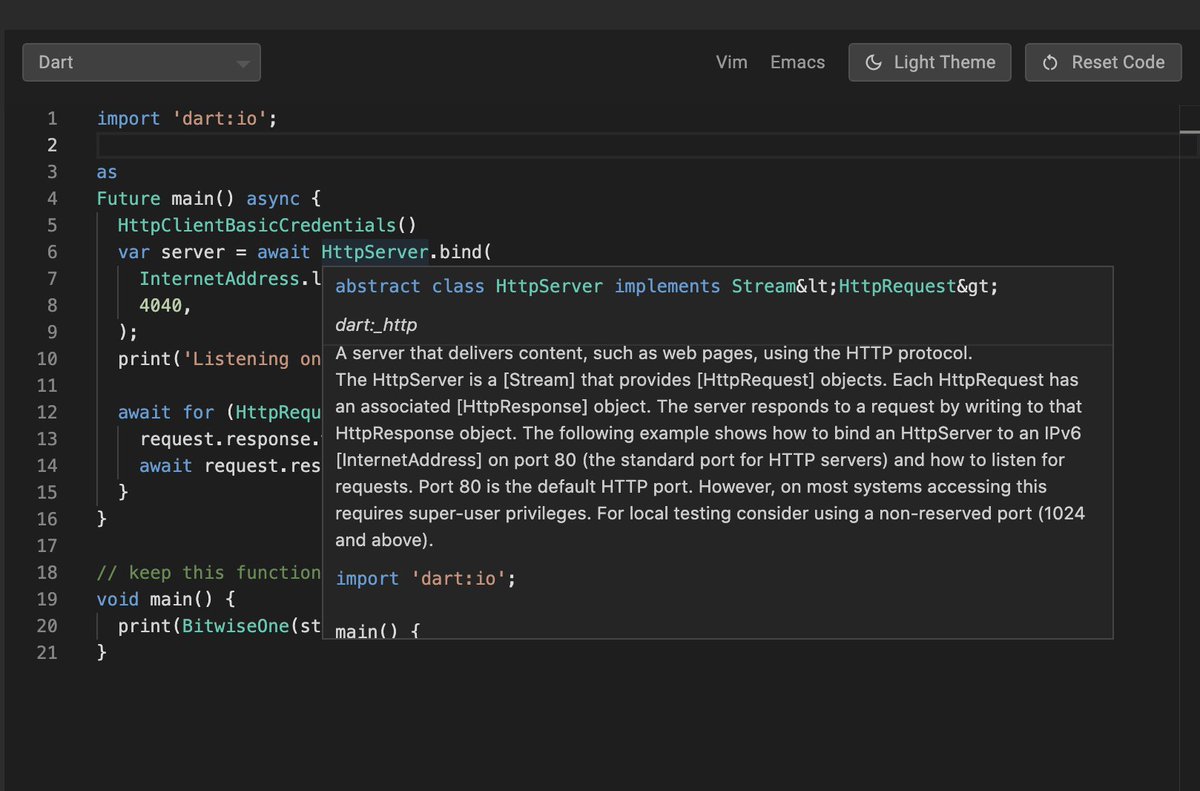Click 'var server' on line 6
Screen dimensions: 1200x791
point(171,252)
